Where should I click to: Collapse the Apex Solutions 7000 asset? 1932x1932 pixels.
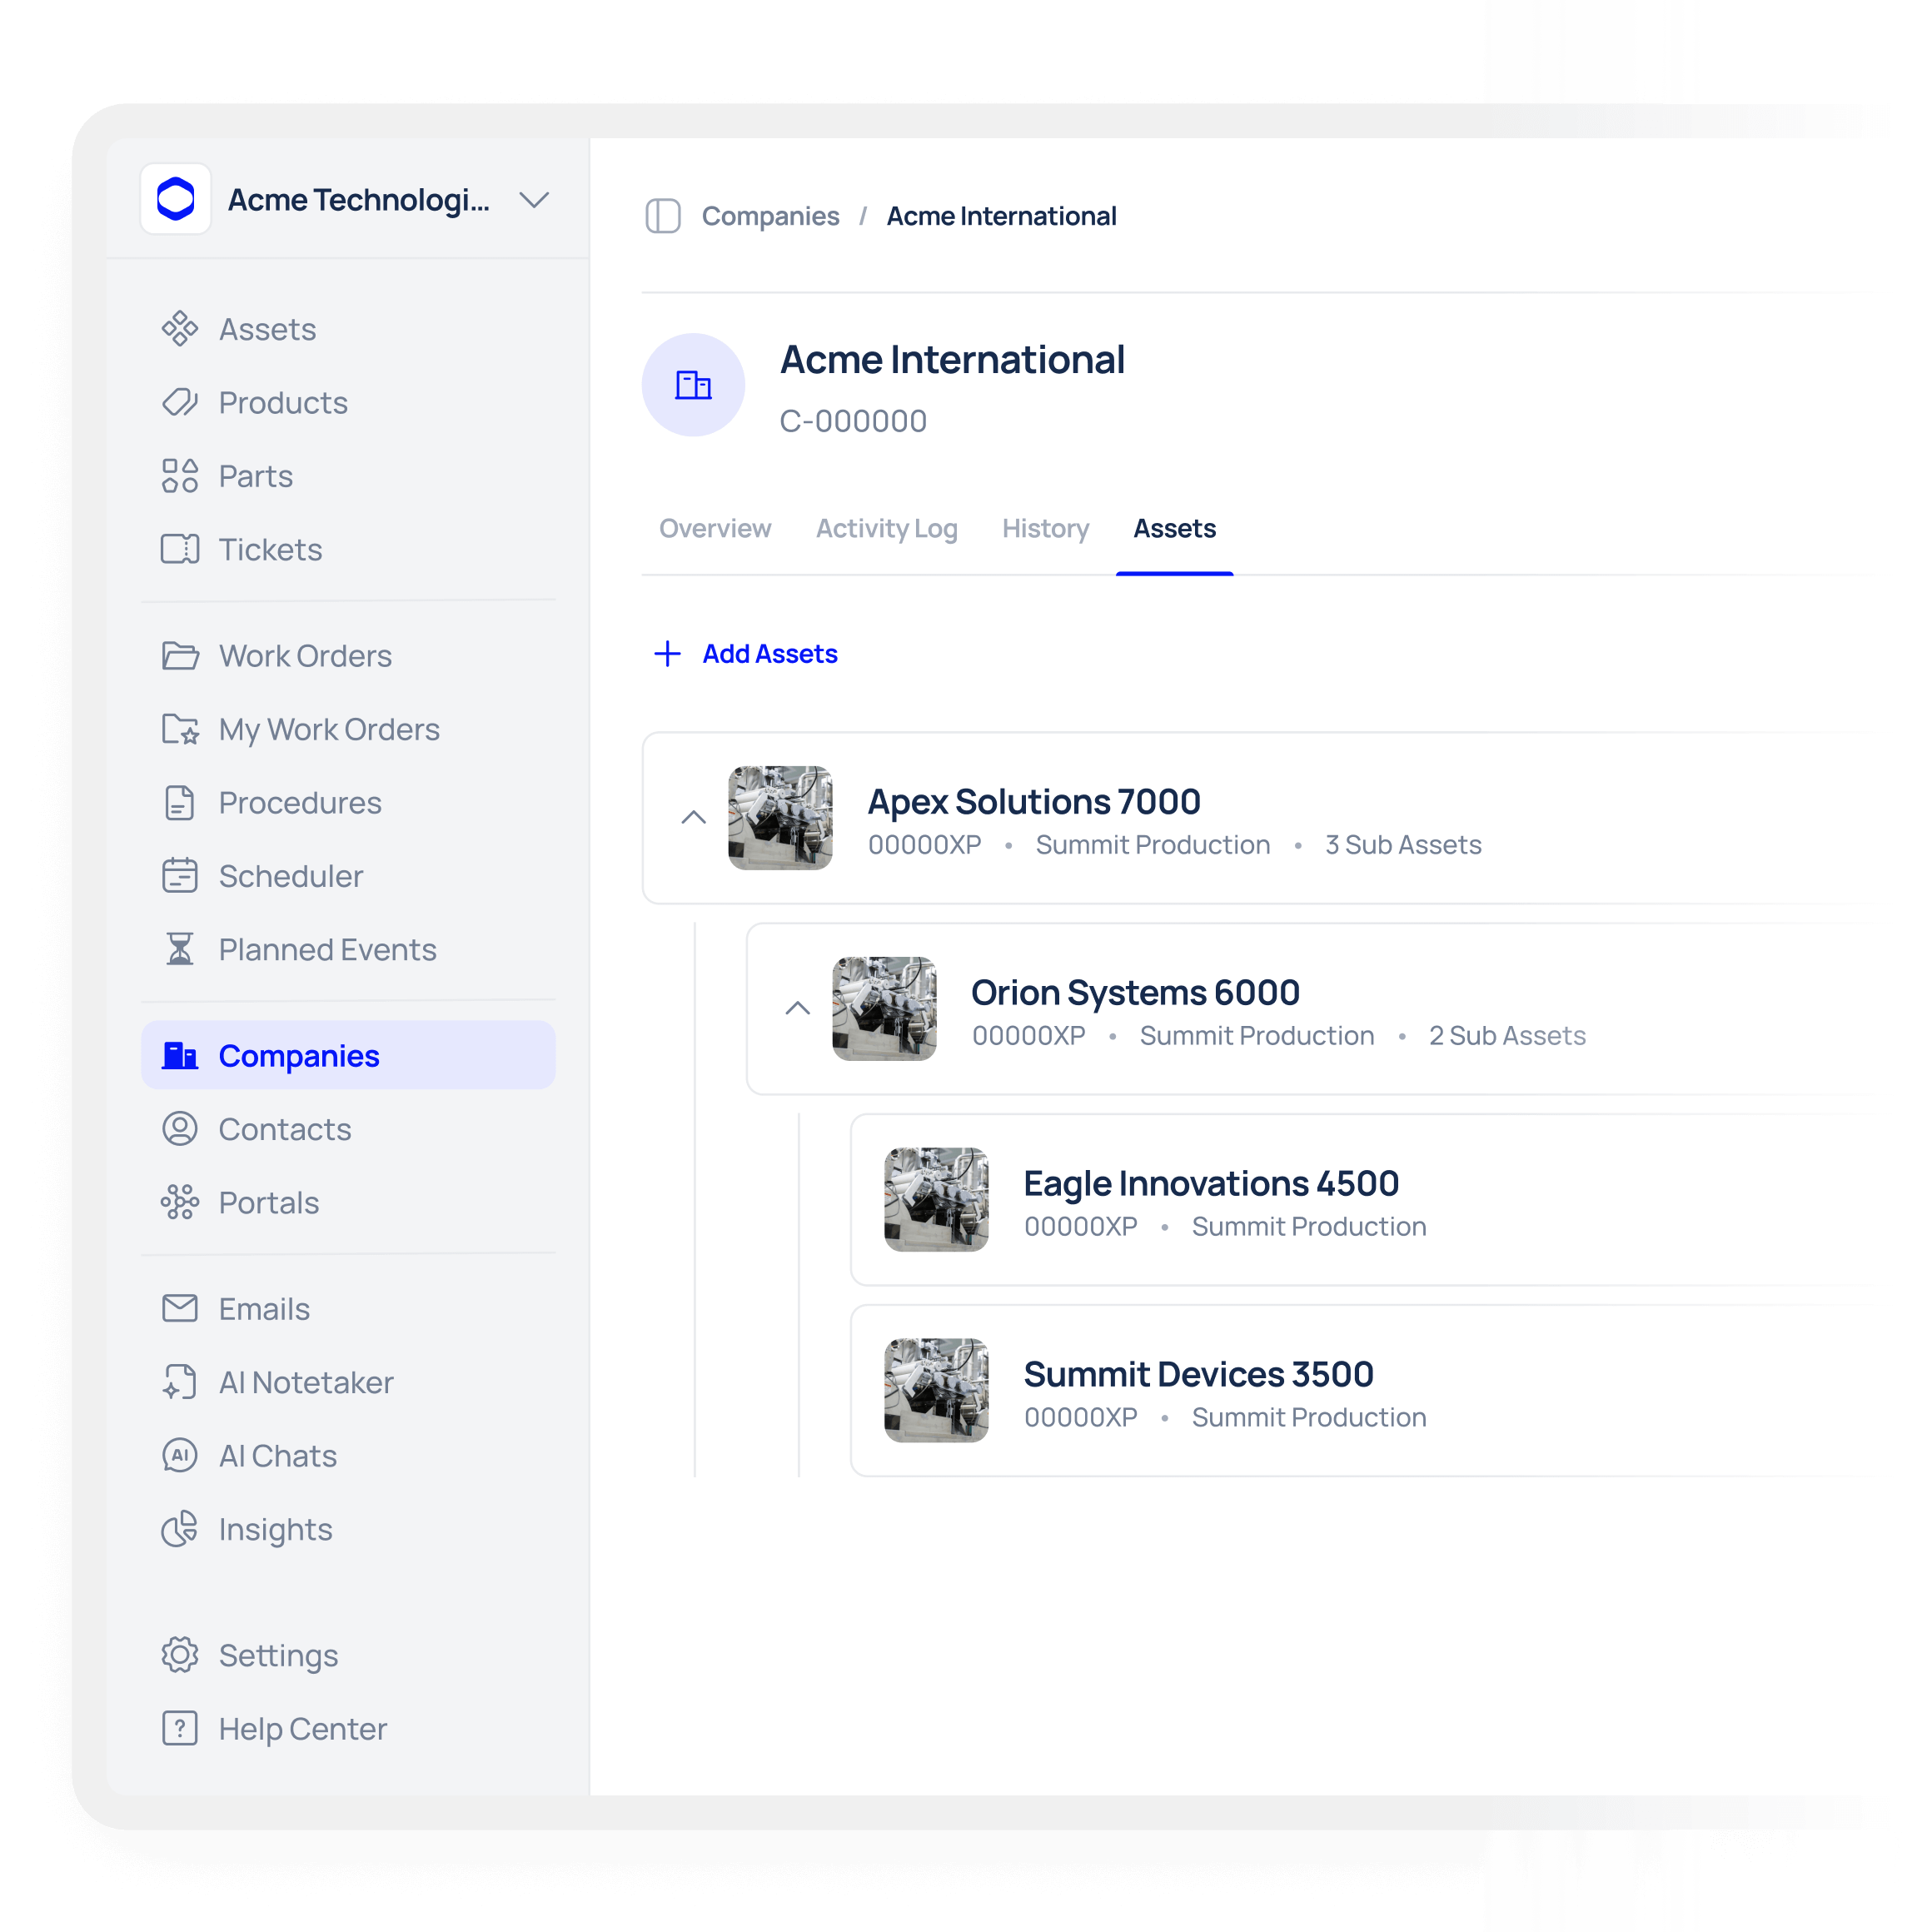693,818
